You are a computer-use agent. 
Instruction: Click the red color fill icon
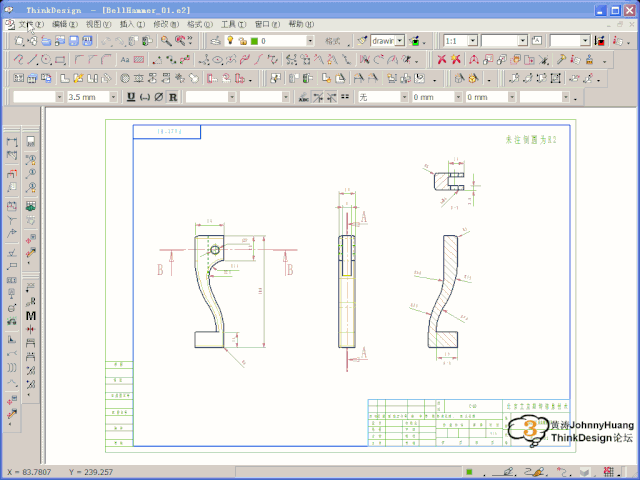[x=600, y=41]
